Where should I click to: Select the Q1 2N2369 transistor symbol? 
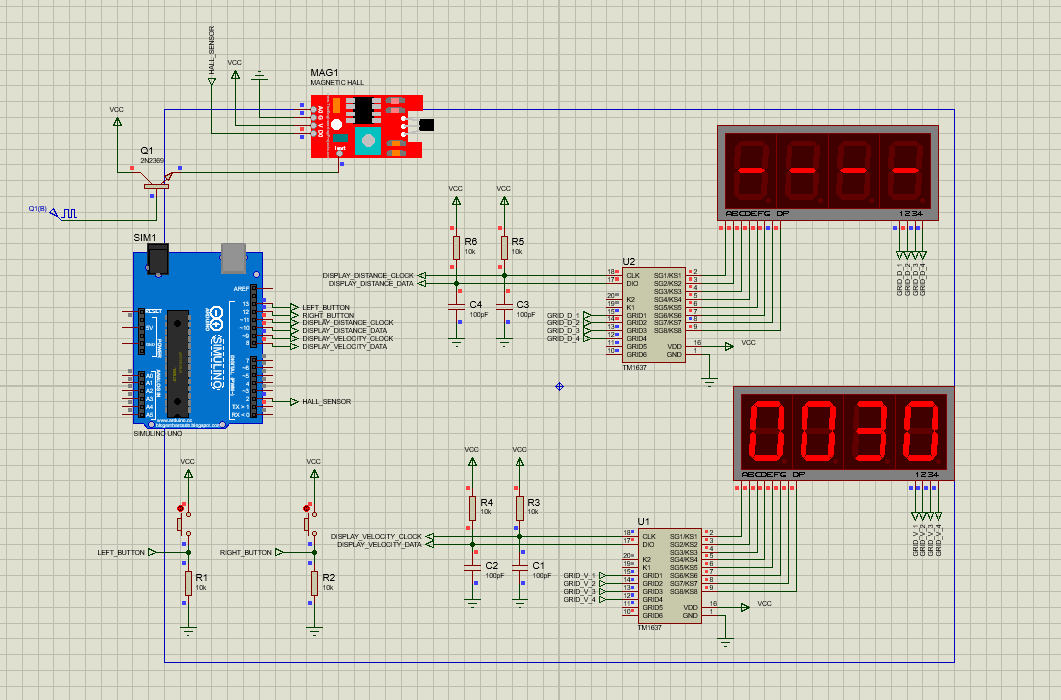156,180
